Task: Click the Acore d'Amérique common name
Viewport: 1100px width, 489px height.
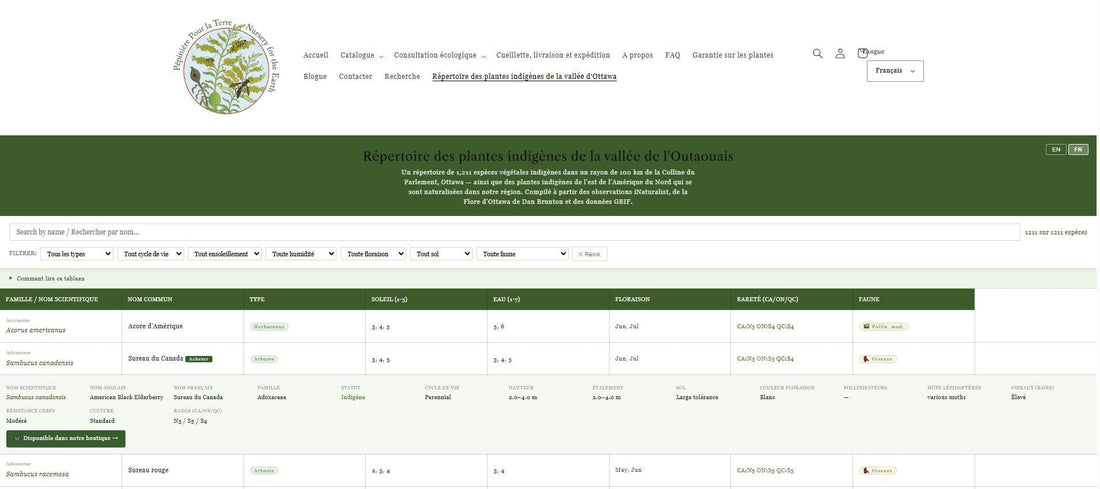Action: [155, 326]
